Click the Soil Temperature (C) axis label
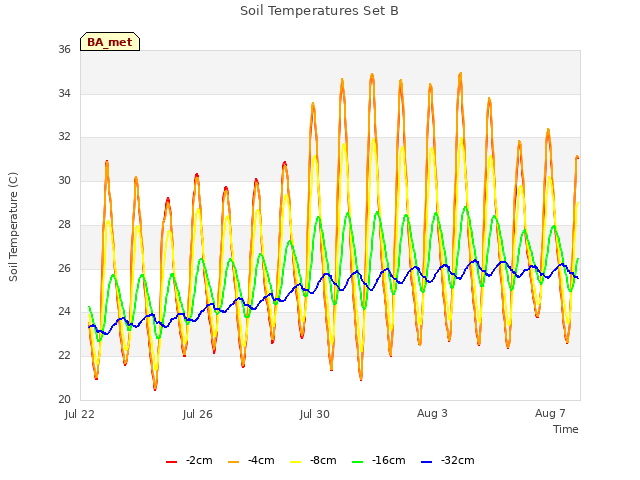 pyautogui.click(x=13, y=227)
